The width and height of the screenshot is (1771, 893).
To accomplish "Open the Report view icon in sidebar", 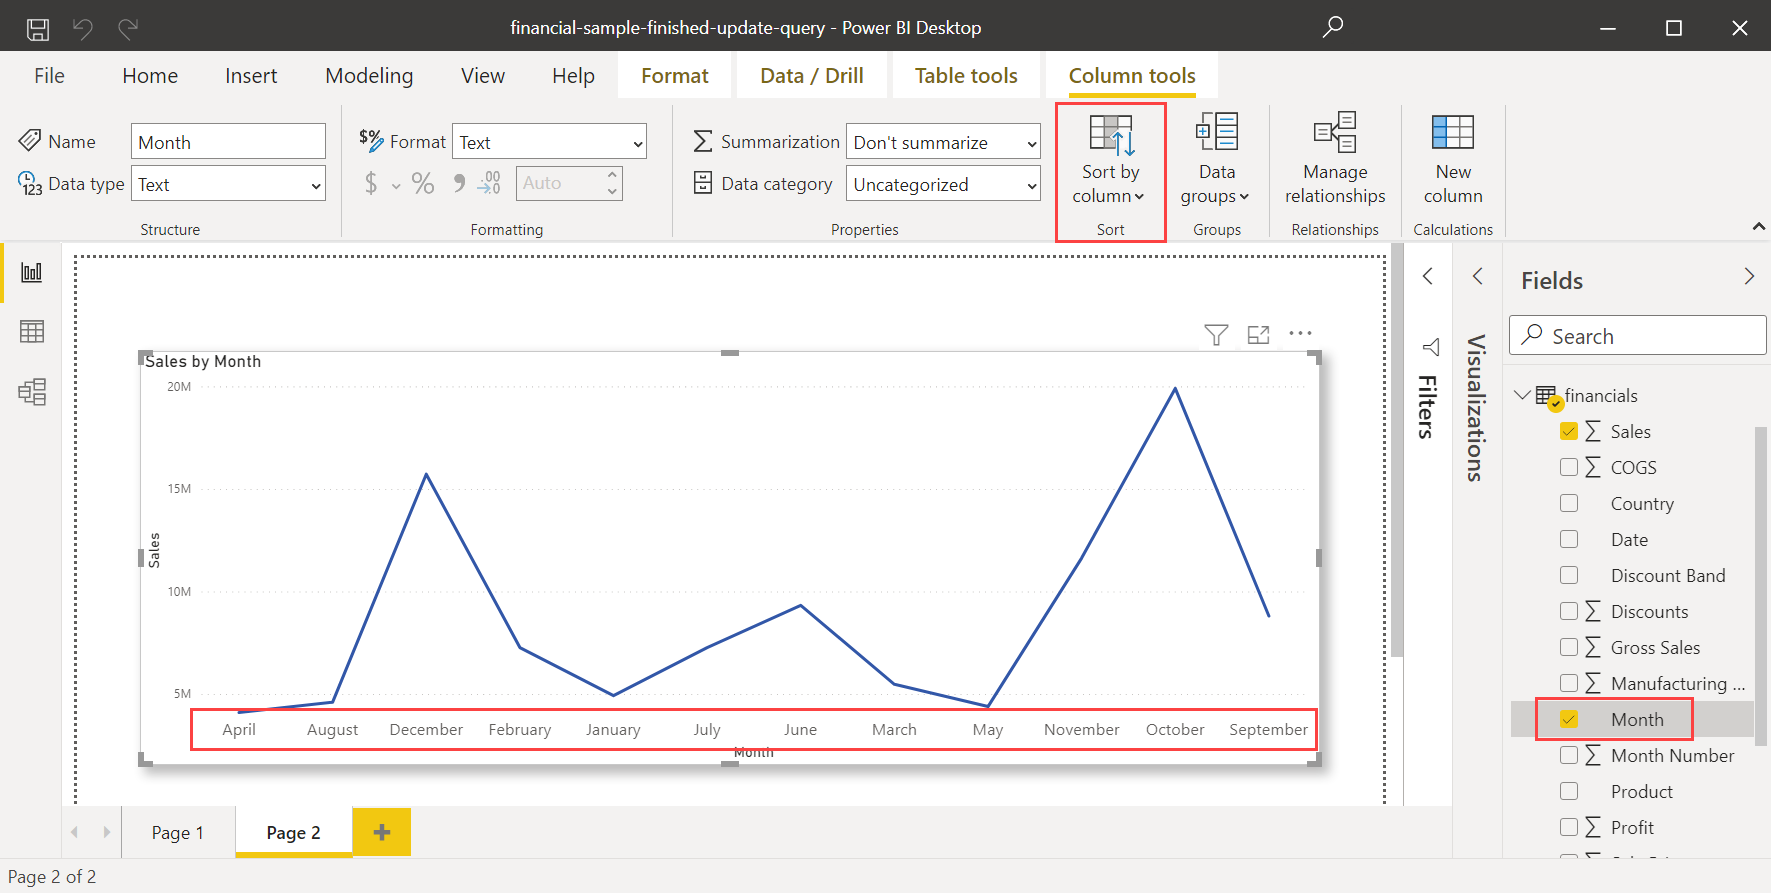I will (x=32, y=272).
